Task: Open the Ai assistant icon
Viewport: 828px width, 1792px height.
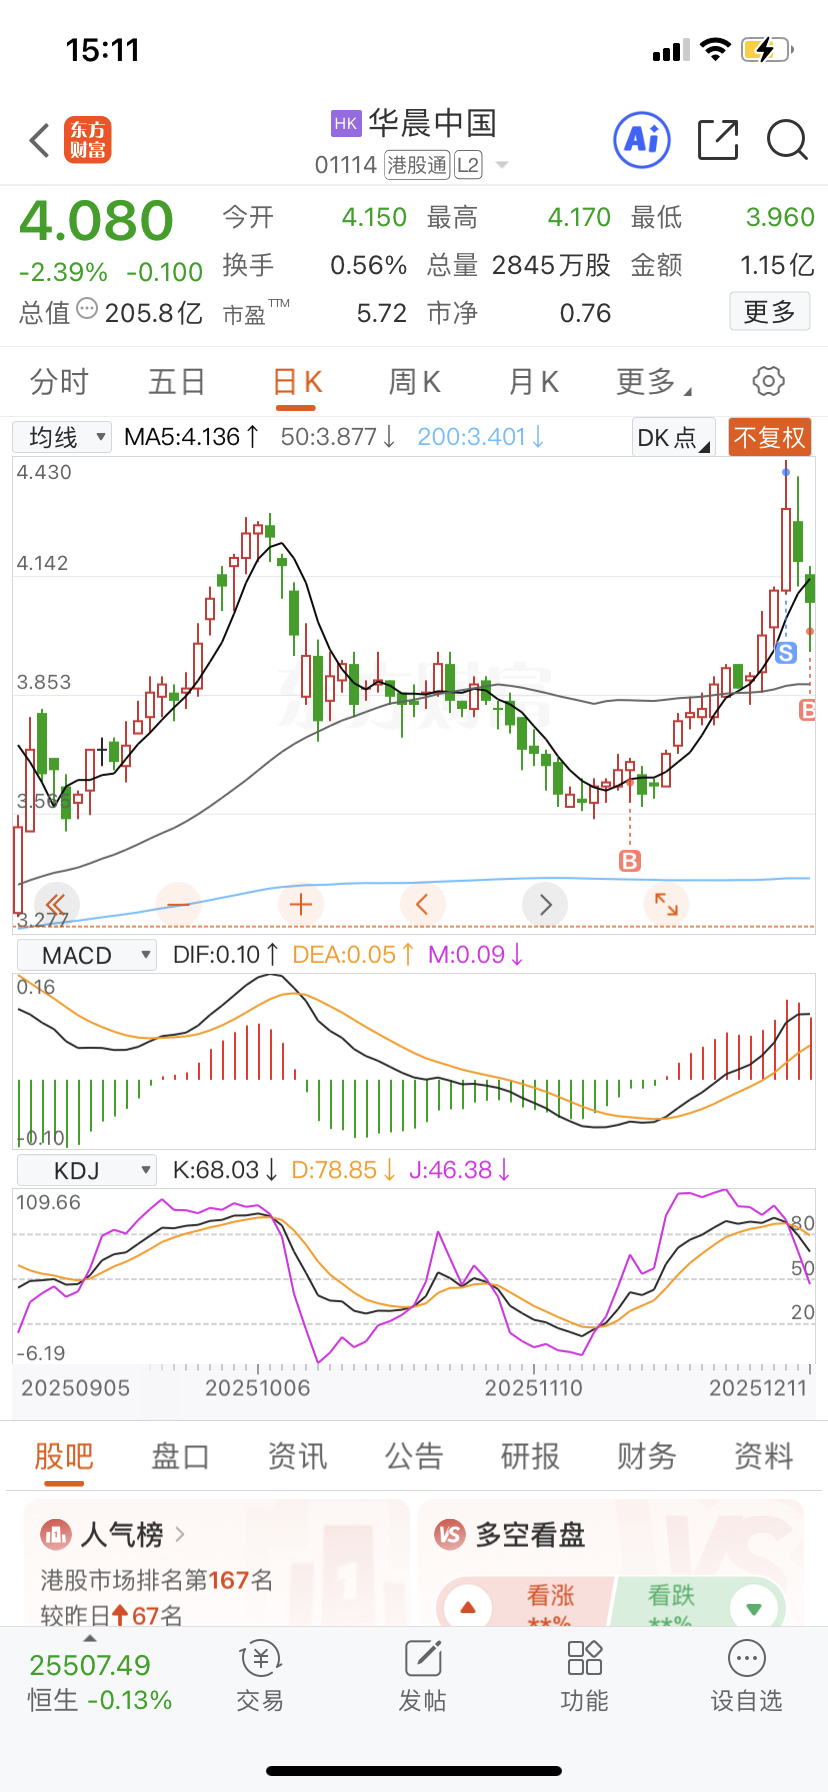Action: 642,140
